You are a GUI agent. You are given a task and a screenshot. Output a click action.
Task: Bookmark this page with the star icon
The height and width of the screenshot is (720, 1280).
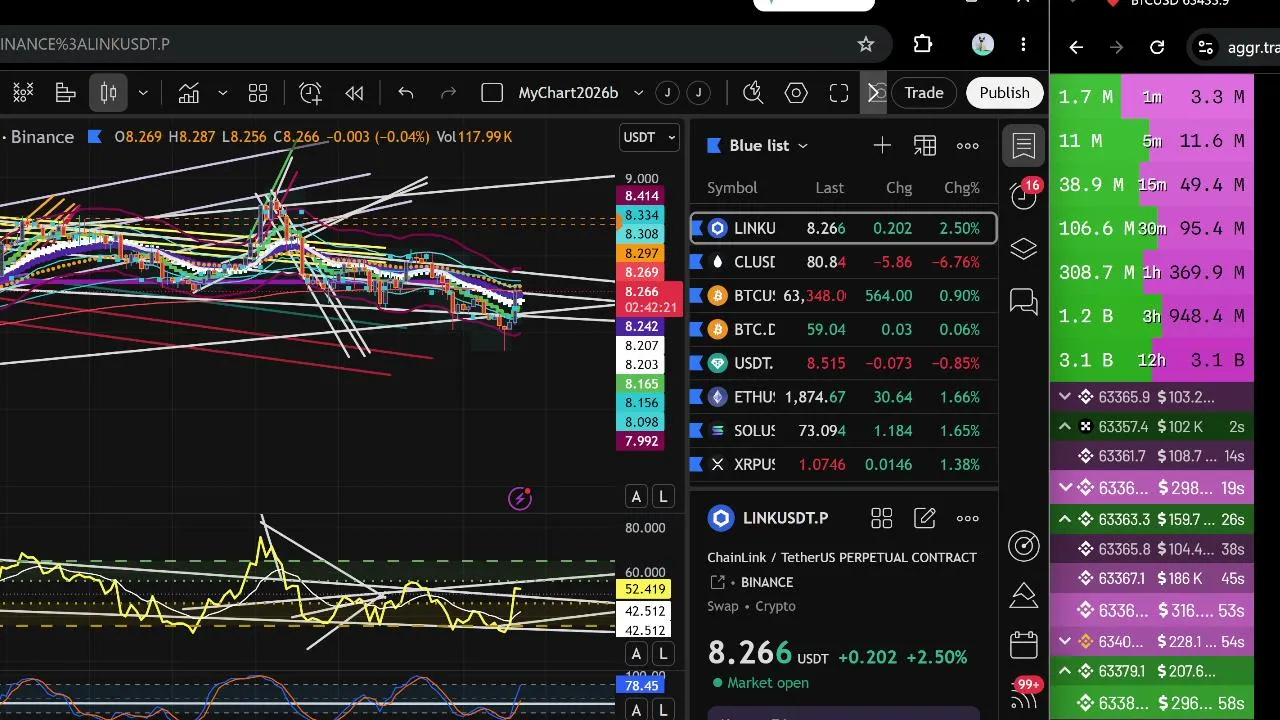pos(866,44)
